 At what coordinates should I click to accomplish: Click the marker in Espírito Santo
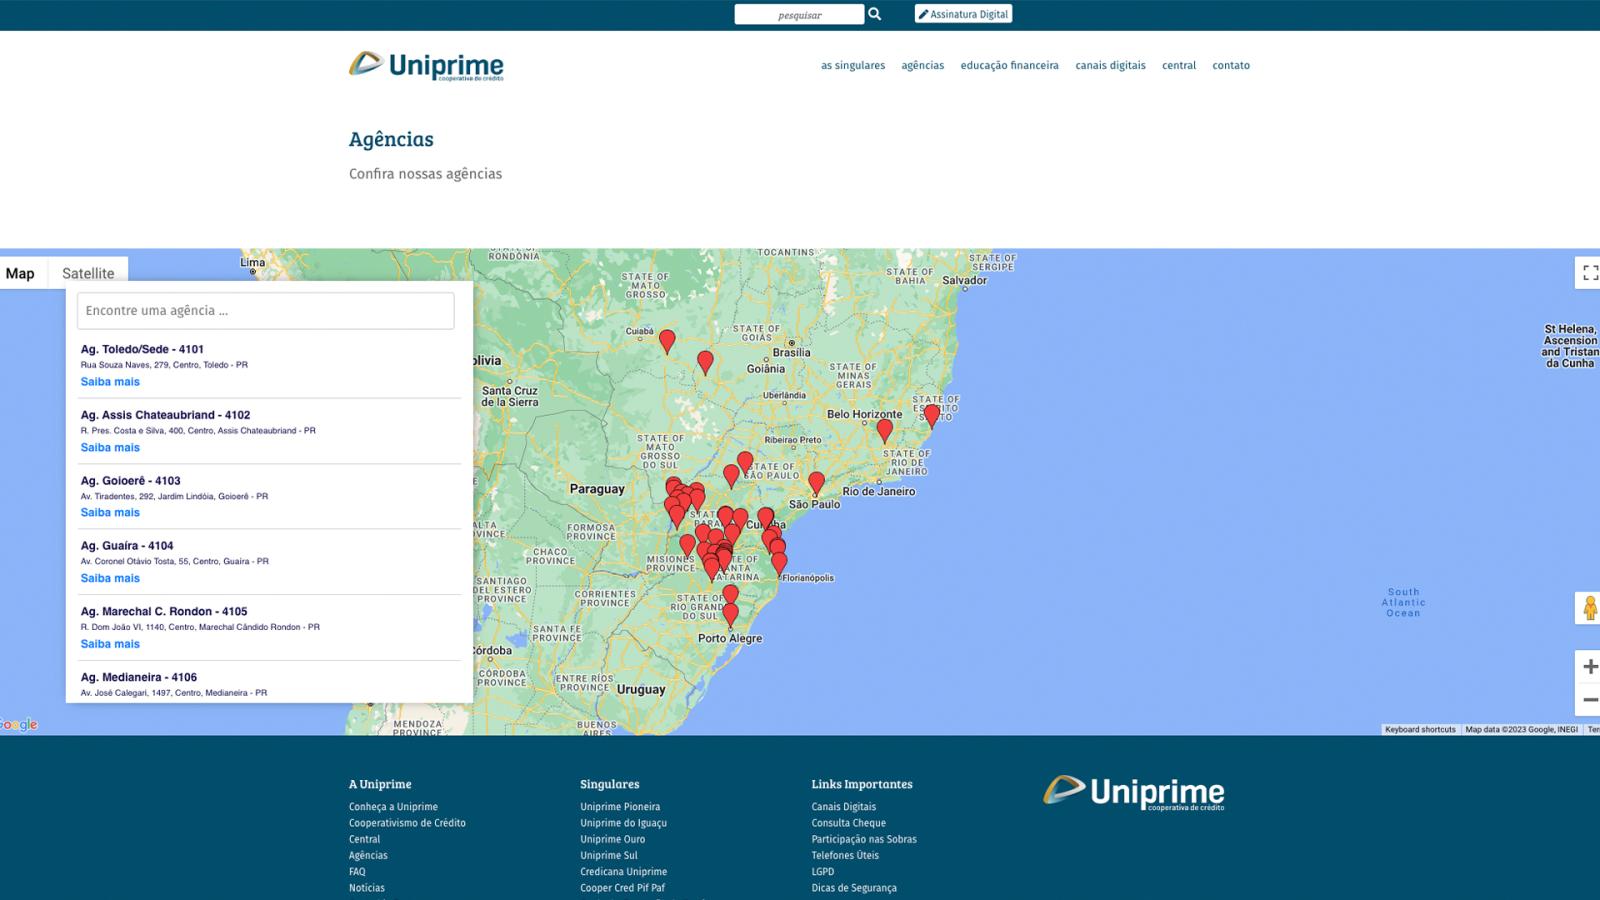coord(932,416)
